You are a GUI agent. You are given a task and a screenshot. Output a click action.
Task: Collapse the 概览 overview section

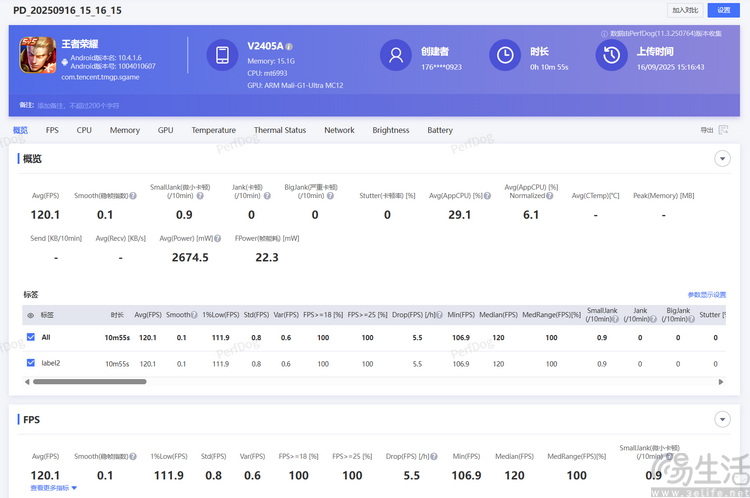(x=722, y=159)
